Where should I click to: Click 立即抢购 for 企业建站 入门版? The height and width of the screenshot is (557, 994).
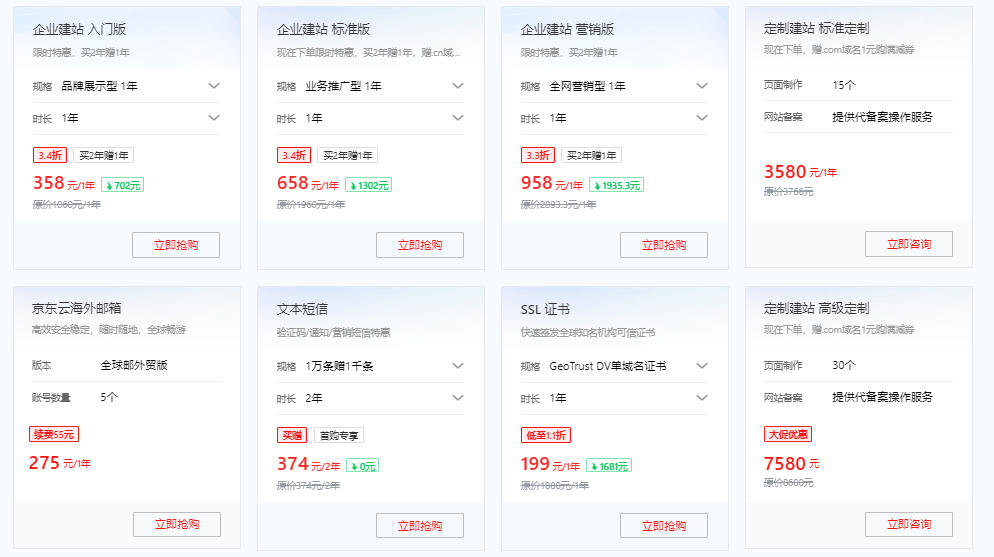click(x=176, y=245)
